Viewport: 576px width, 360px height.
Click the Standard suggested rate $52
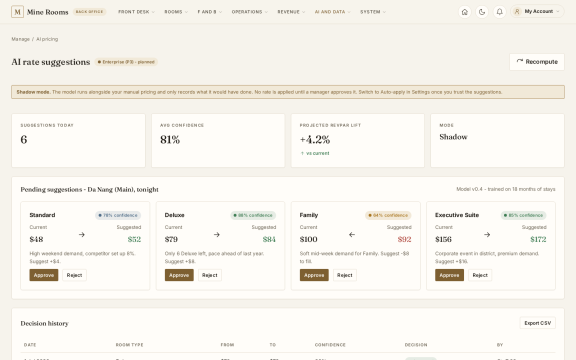point(134,240)
